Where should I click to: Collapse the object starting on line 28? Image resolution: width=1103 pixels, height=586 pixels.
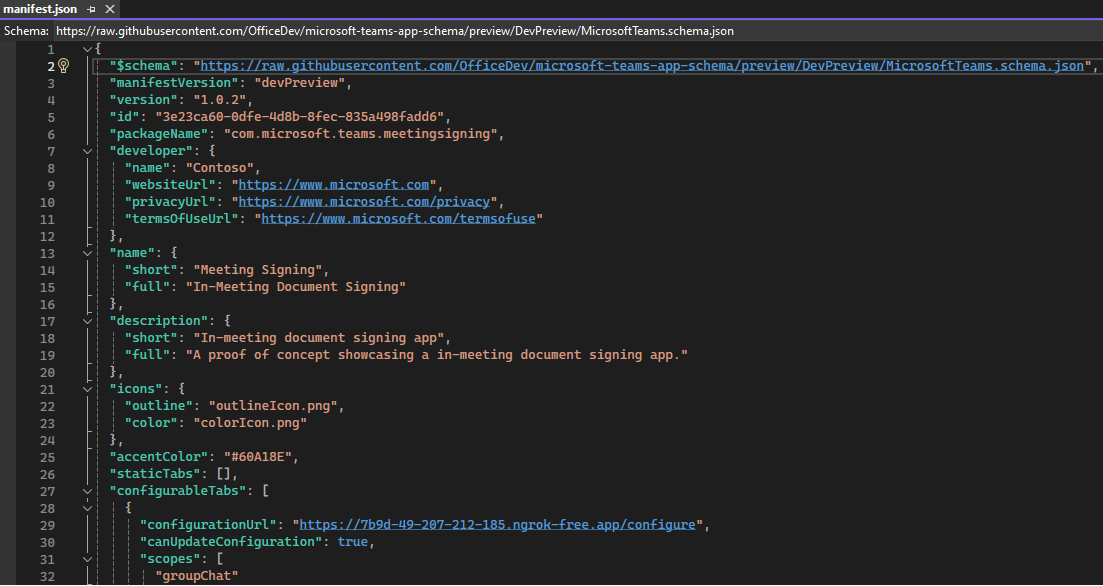pos(87,509)
